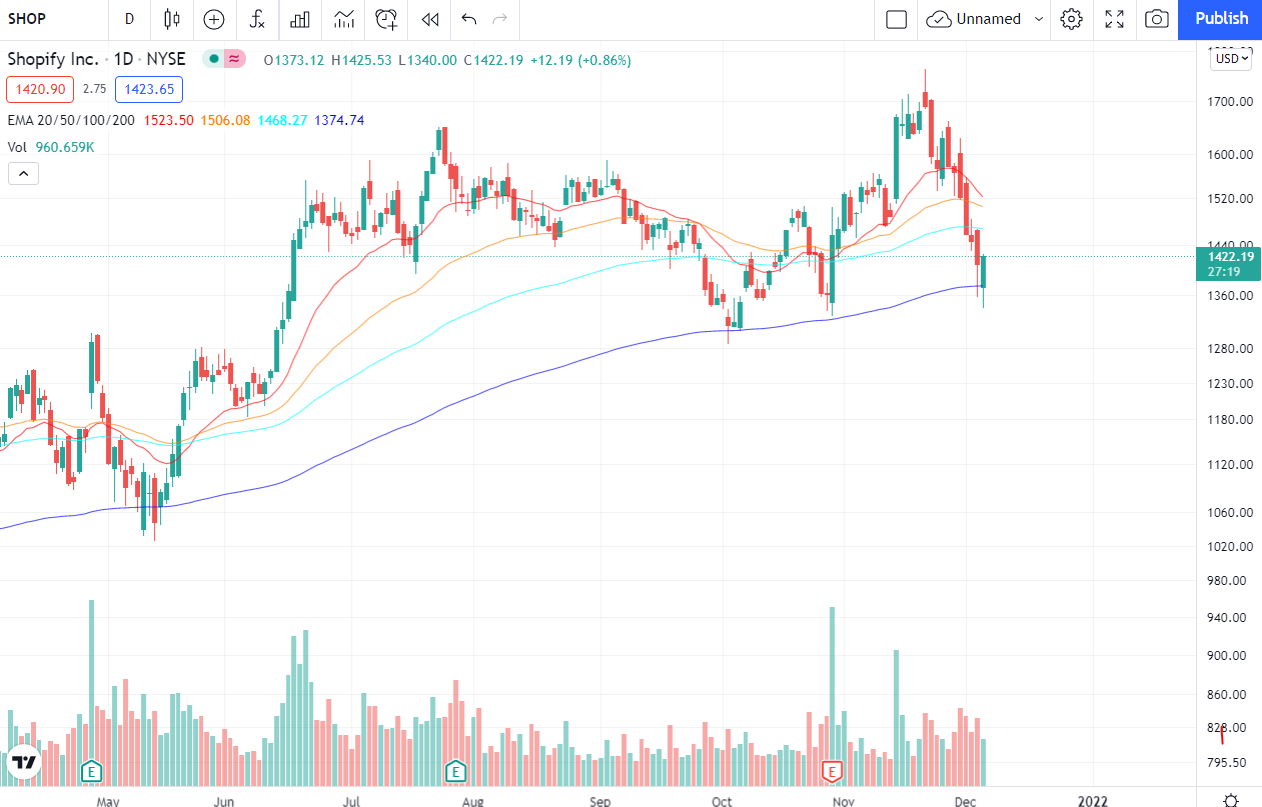The width and height of the screenshot is (1262, 807).
Task: Click the orange EMA value 1506.08
Action: pos(225,120)
